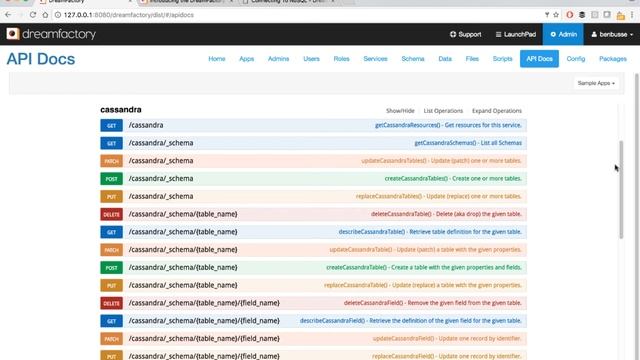Click POST badge for createCassandraTable row

tap(111, 267)
